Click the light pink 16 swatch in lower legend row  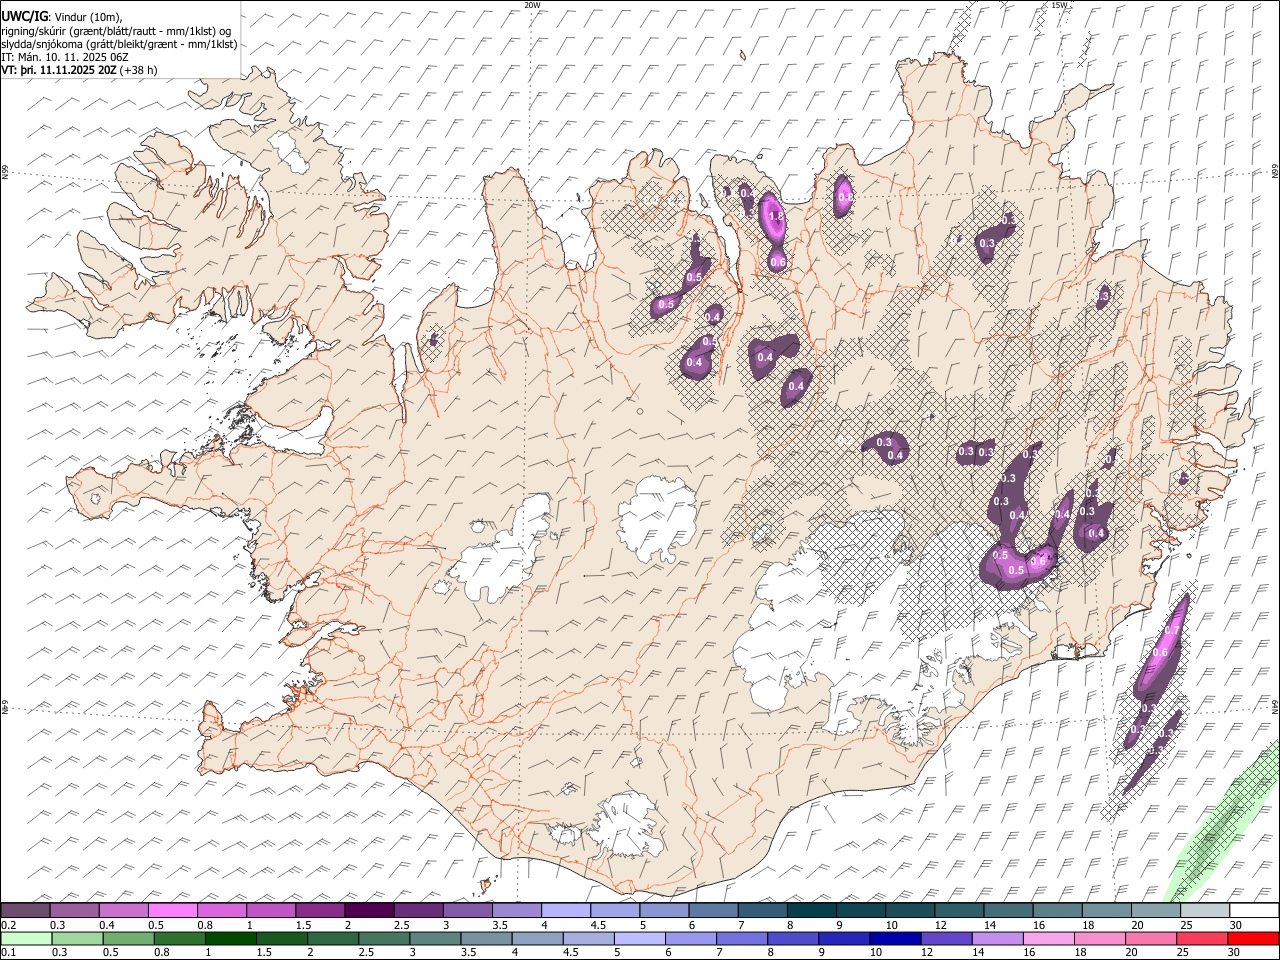pos(1048,938)
